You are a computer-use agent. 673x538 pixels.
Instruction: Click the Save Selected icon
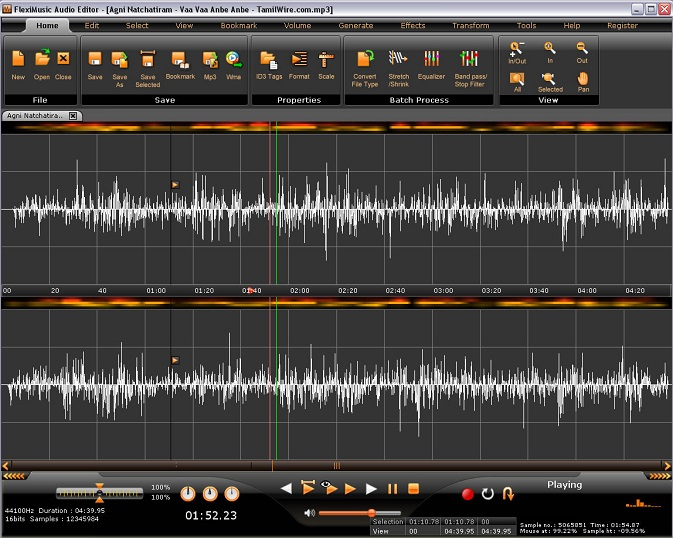click(x=147, y=62)
